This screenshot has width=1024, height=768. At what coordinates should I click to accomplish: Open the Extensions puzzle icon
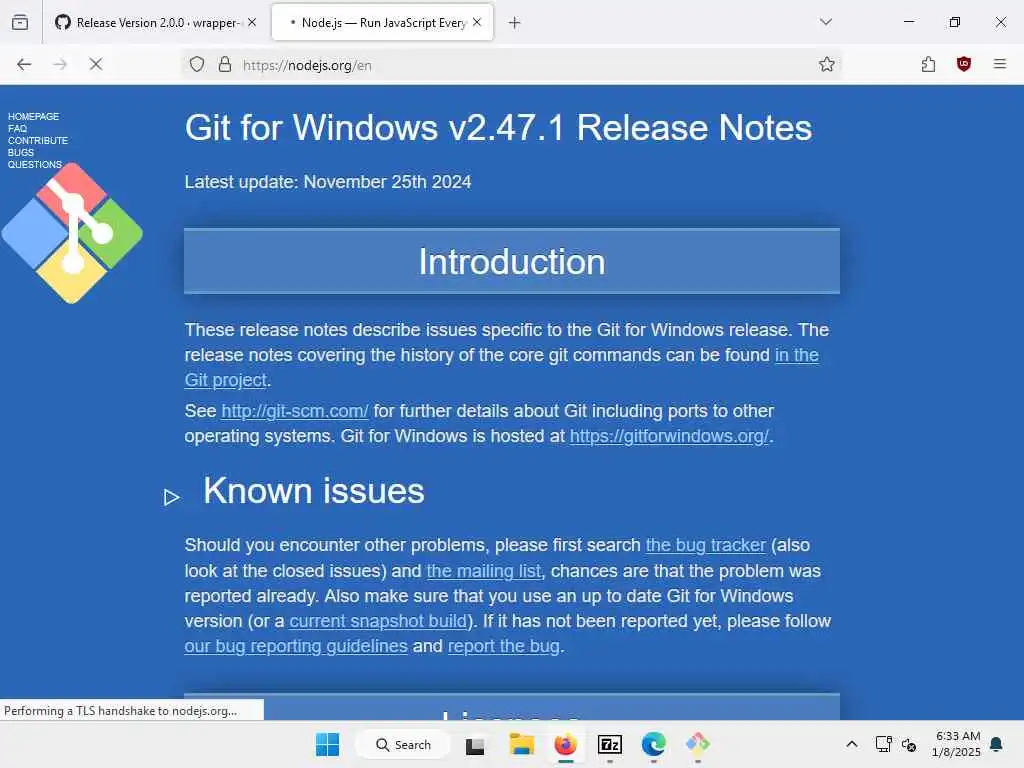pyautogui.click(x=928, y=64)
